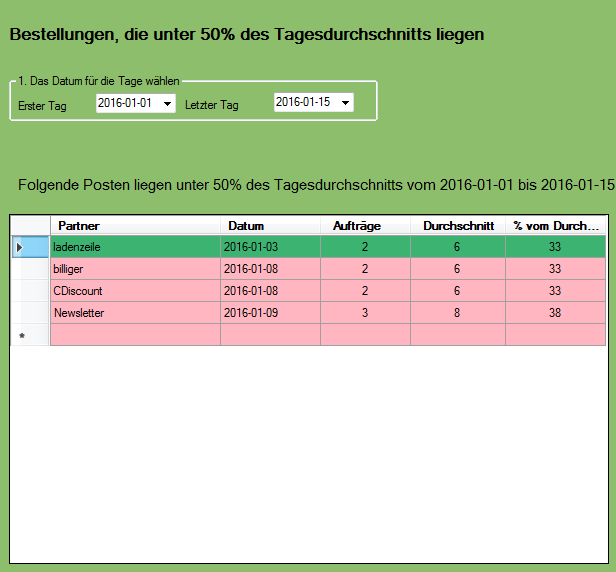Click Aufträge value 2 in billiger row
The height and width of the screenshot is (572, 616).
click(x=365, y=269)
